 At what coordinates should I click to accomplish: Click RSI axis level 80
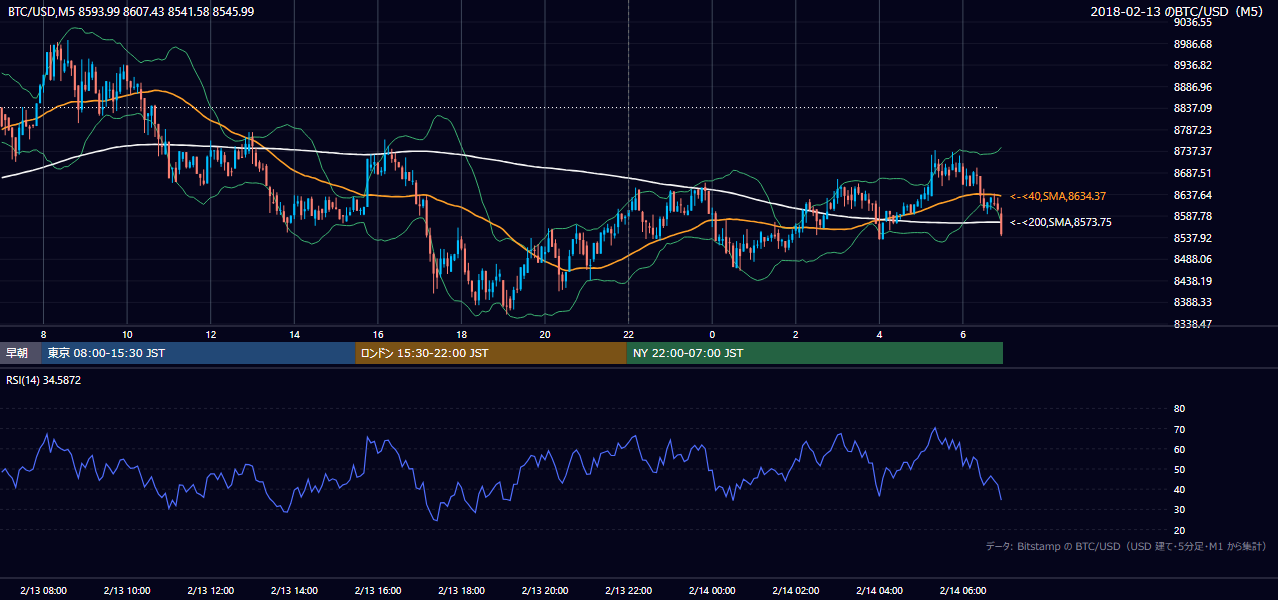pyautogui.click(x=1179, y=409)
